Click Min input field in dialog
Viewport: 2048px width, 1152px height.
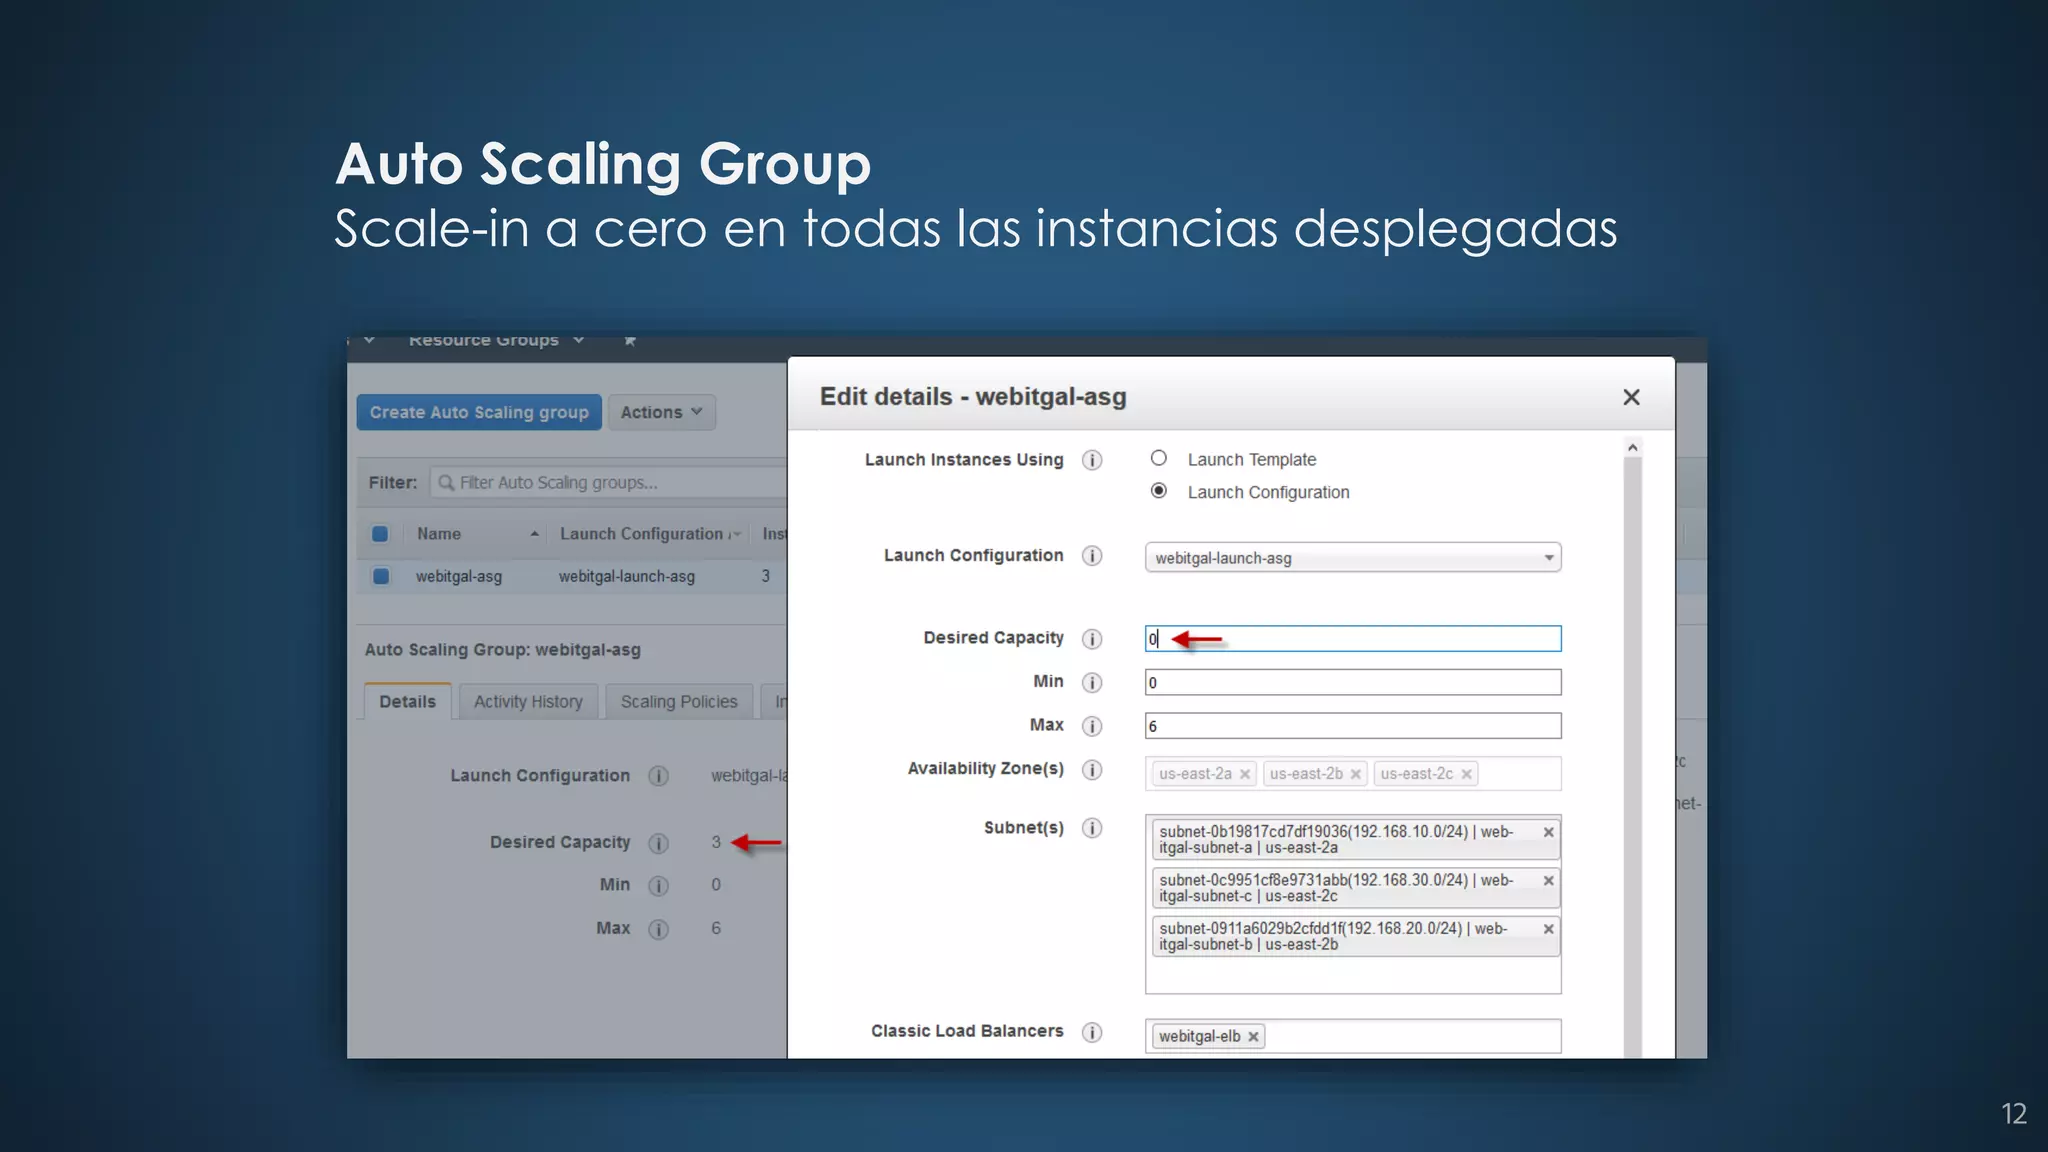click(x=1353, y=683)
